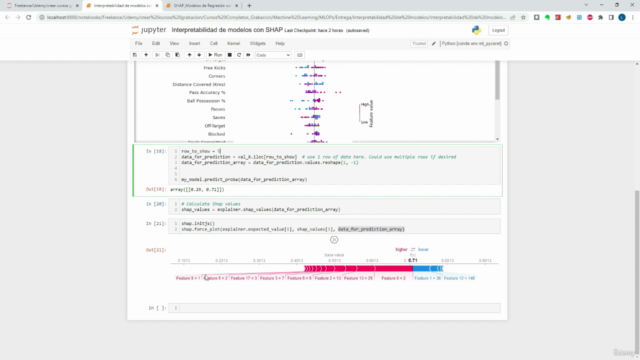The height and width of the screenshot is (360, 640).
Task: Switch to the SHAP_Modelos de Regresión tab
Action: coord(202,6)
